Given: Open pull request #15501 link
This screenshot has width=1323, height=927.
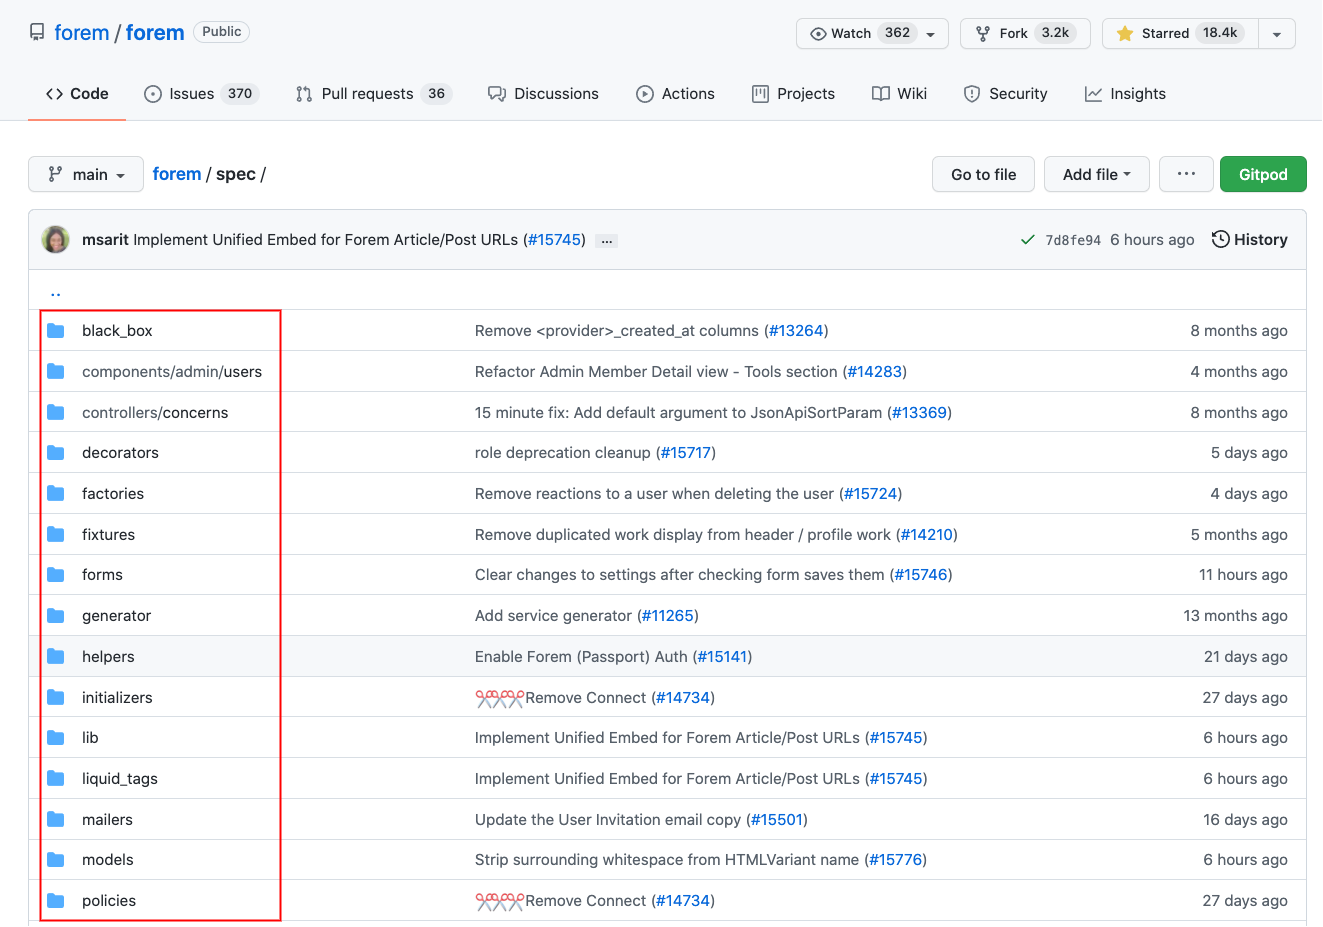Looking at the screenshot, I should click(x=777, y=820).
